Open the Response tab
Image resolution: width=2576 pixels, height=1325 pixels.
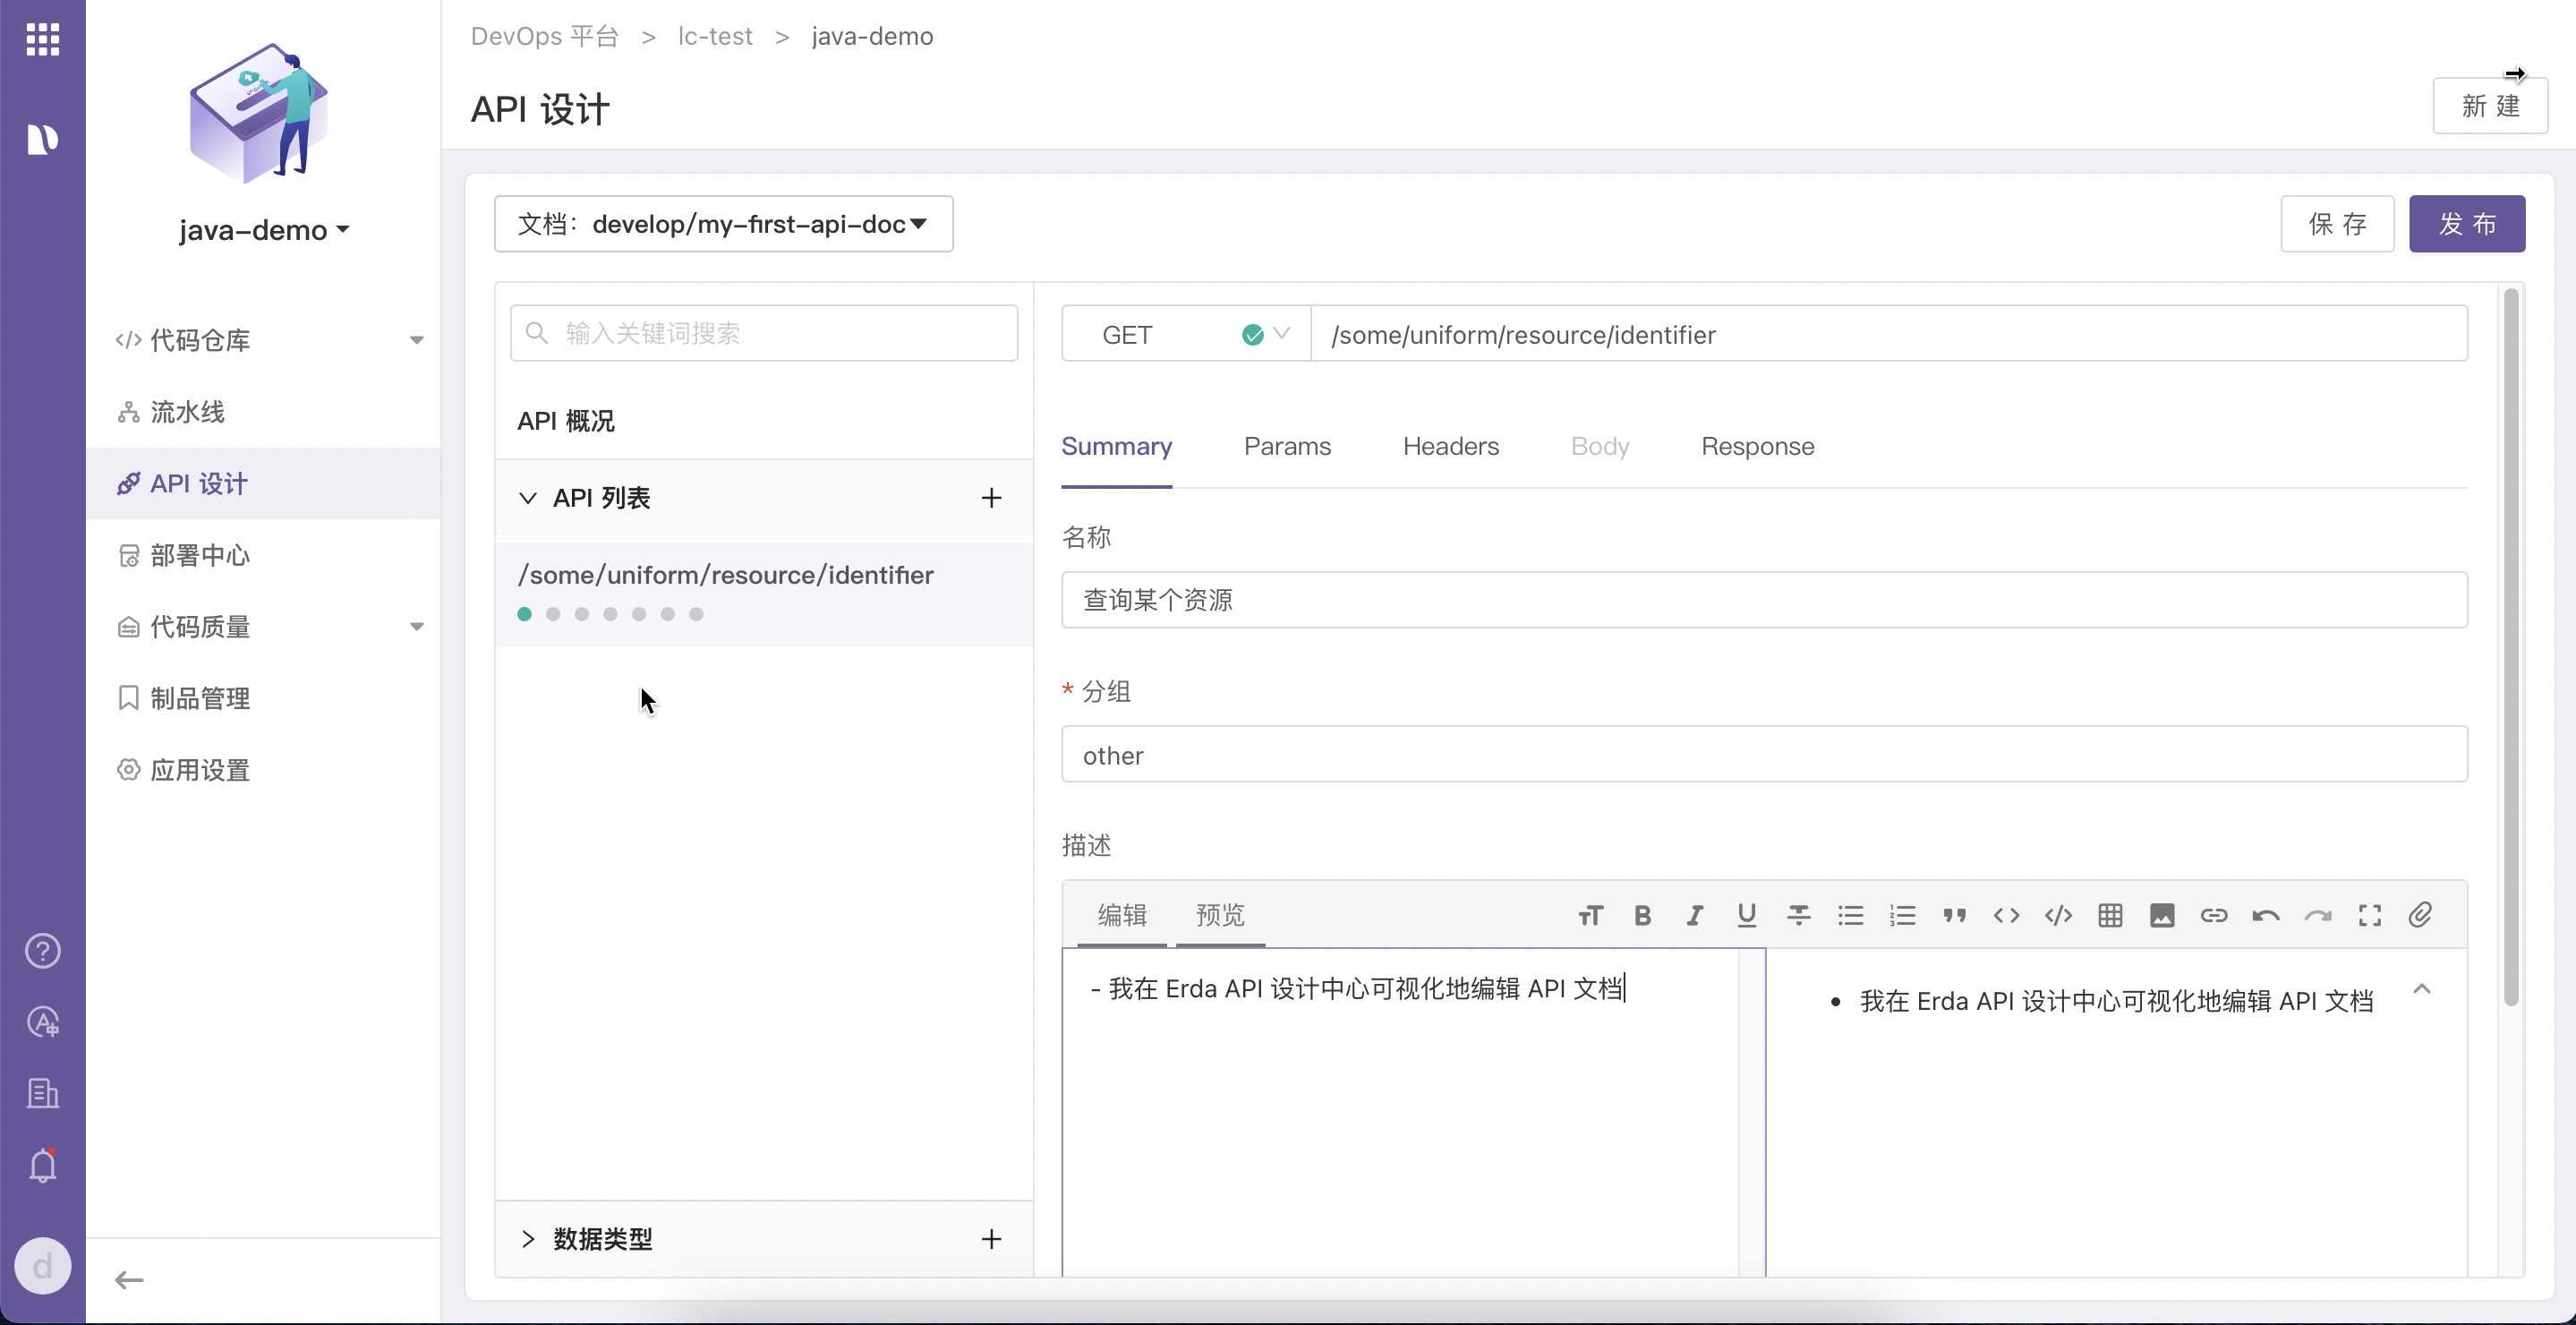(1757, 446)
